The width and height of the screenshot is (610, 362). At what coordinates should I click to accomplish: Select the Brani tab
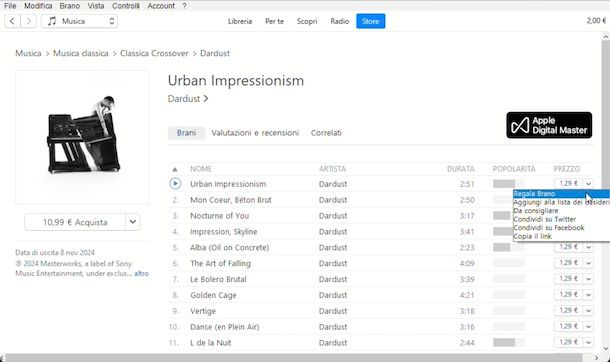[186, 133]
